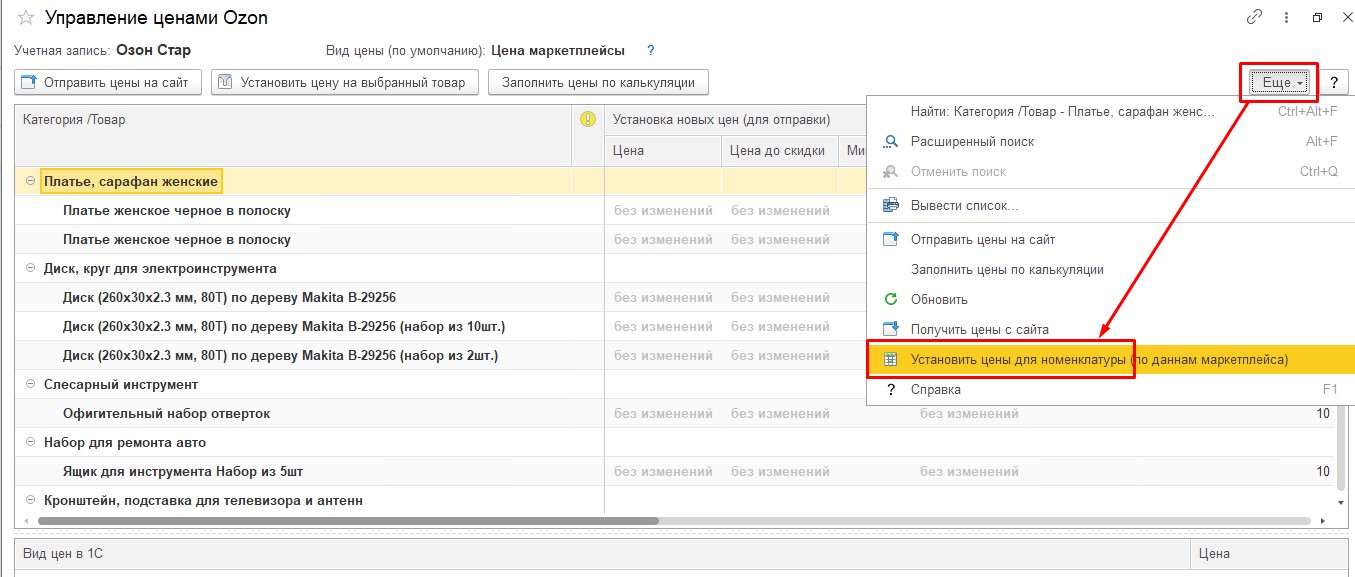
Task: Open the three-dot menu in the title bar
Action: pyautogui.click(x=1285, y=18)
